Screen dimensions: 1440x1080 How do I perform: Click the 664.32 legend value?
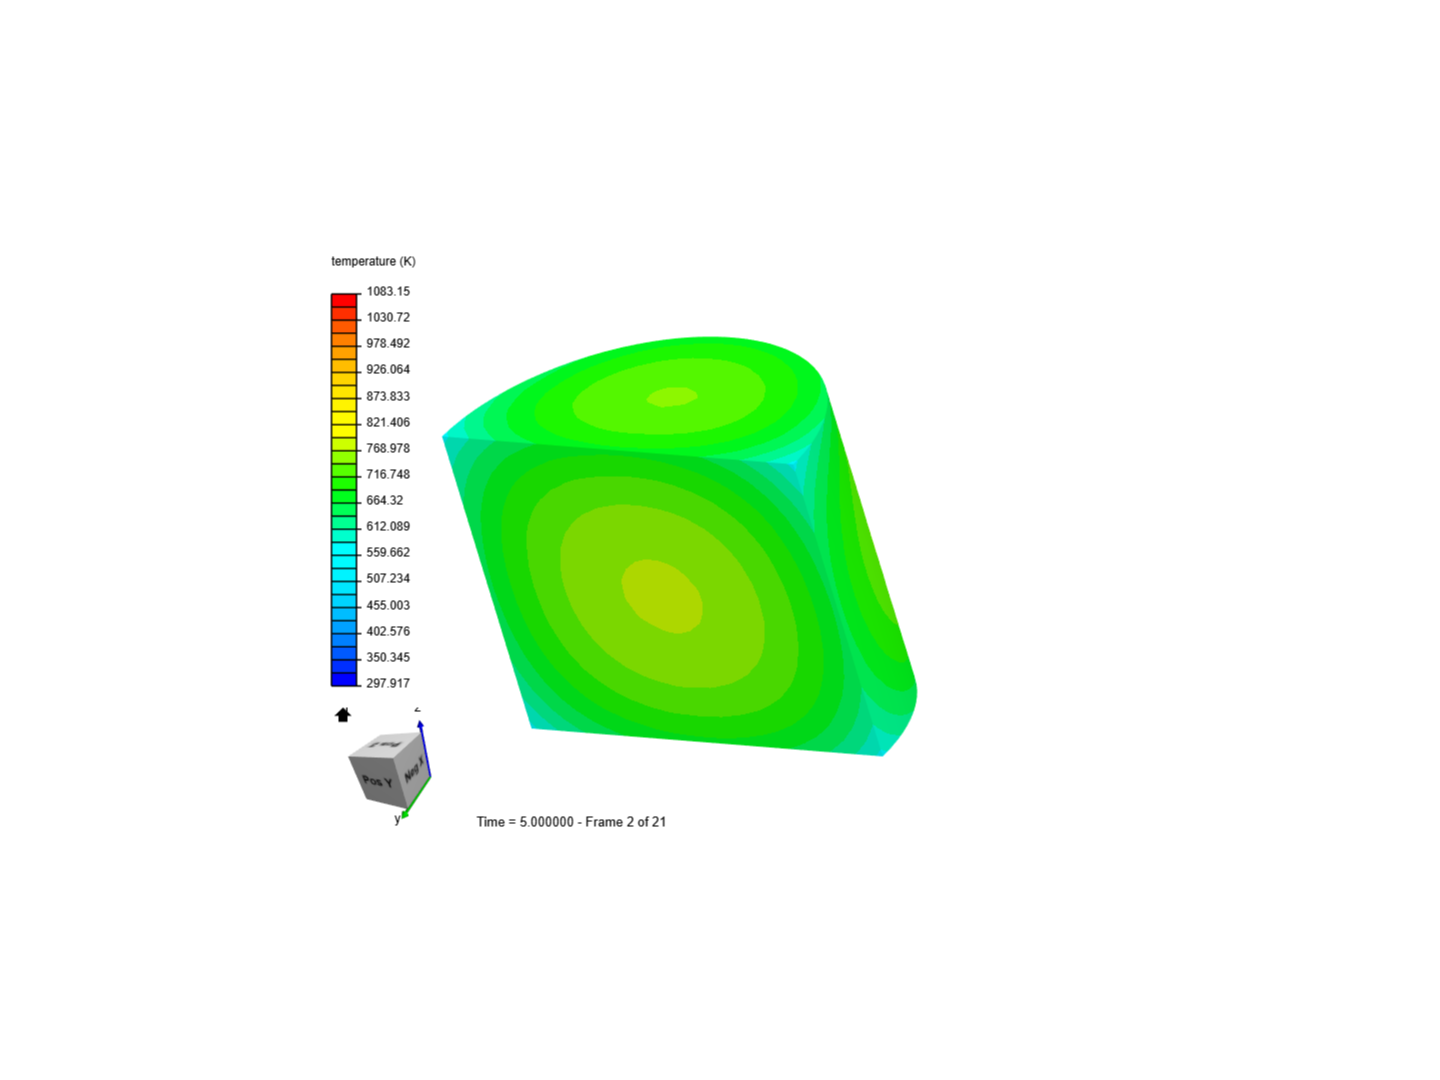[385, 500]
